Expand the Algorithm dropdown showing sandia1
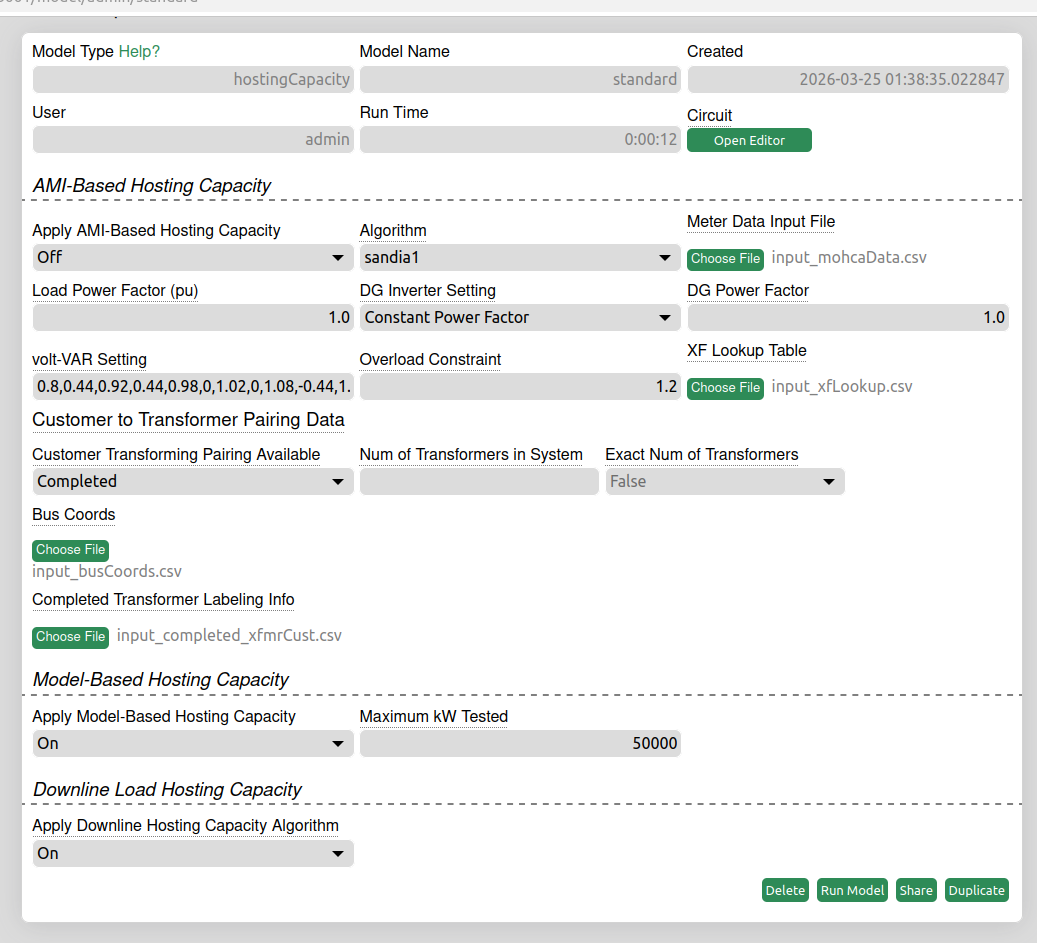 tap(520, 257)
